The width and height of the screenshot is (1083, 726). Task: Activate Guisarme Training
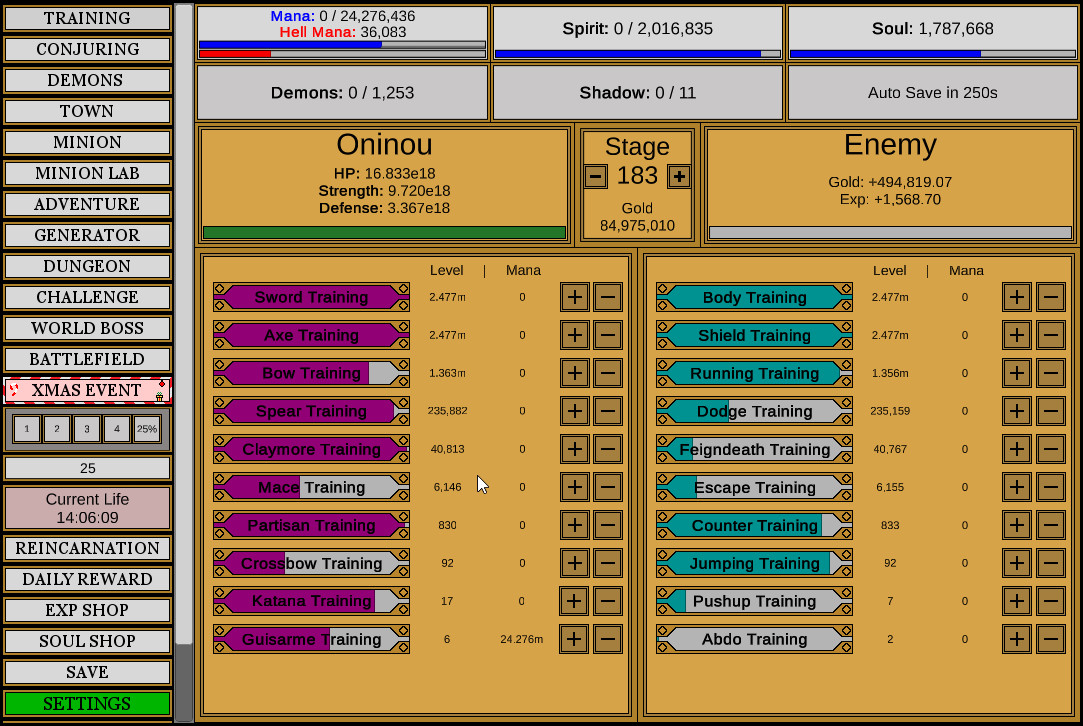(310, 639)
